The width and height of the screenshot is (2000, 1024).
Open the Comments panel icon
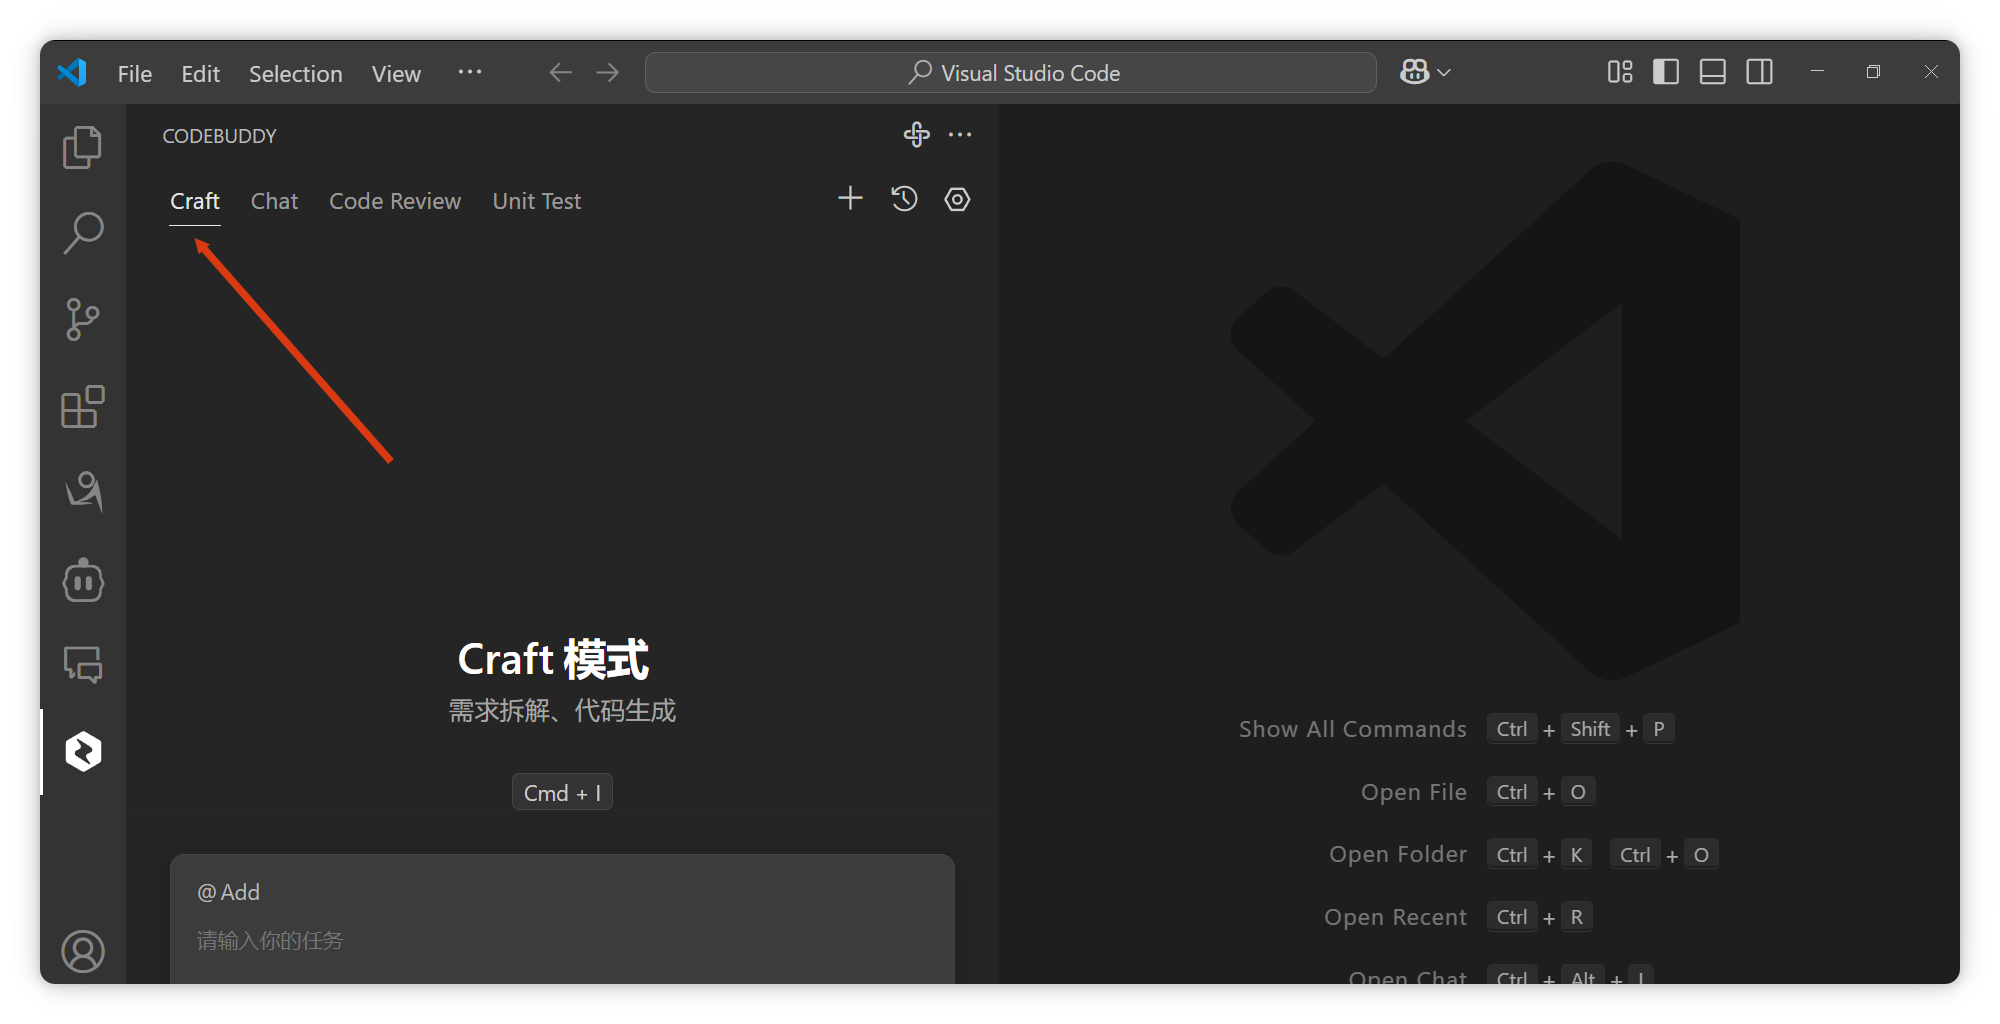[x=82, y=664]
